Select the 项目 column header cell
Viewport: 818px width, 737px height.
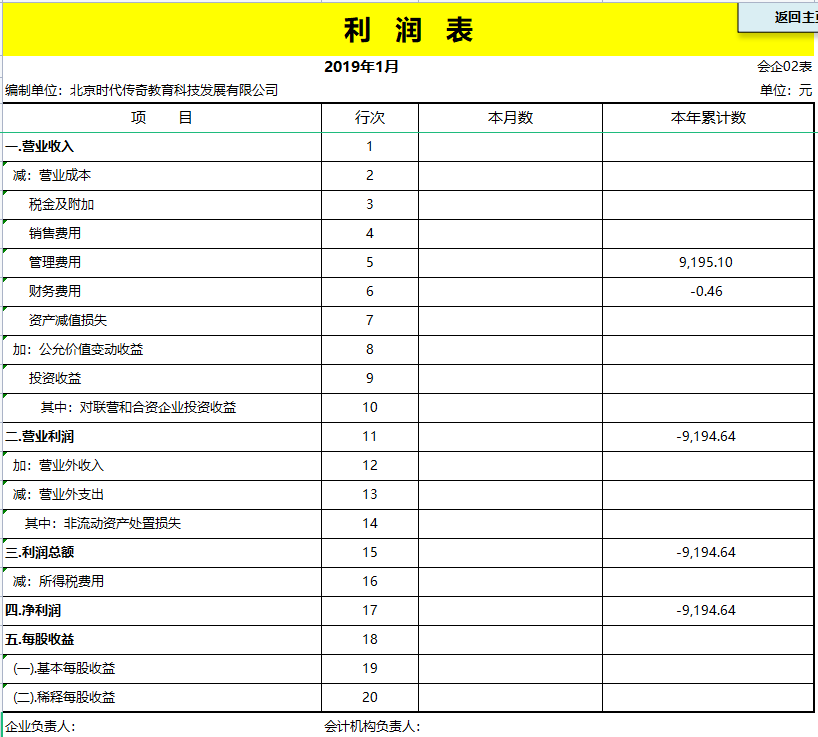tap(160, 117)
